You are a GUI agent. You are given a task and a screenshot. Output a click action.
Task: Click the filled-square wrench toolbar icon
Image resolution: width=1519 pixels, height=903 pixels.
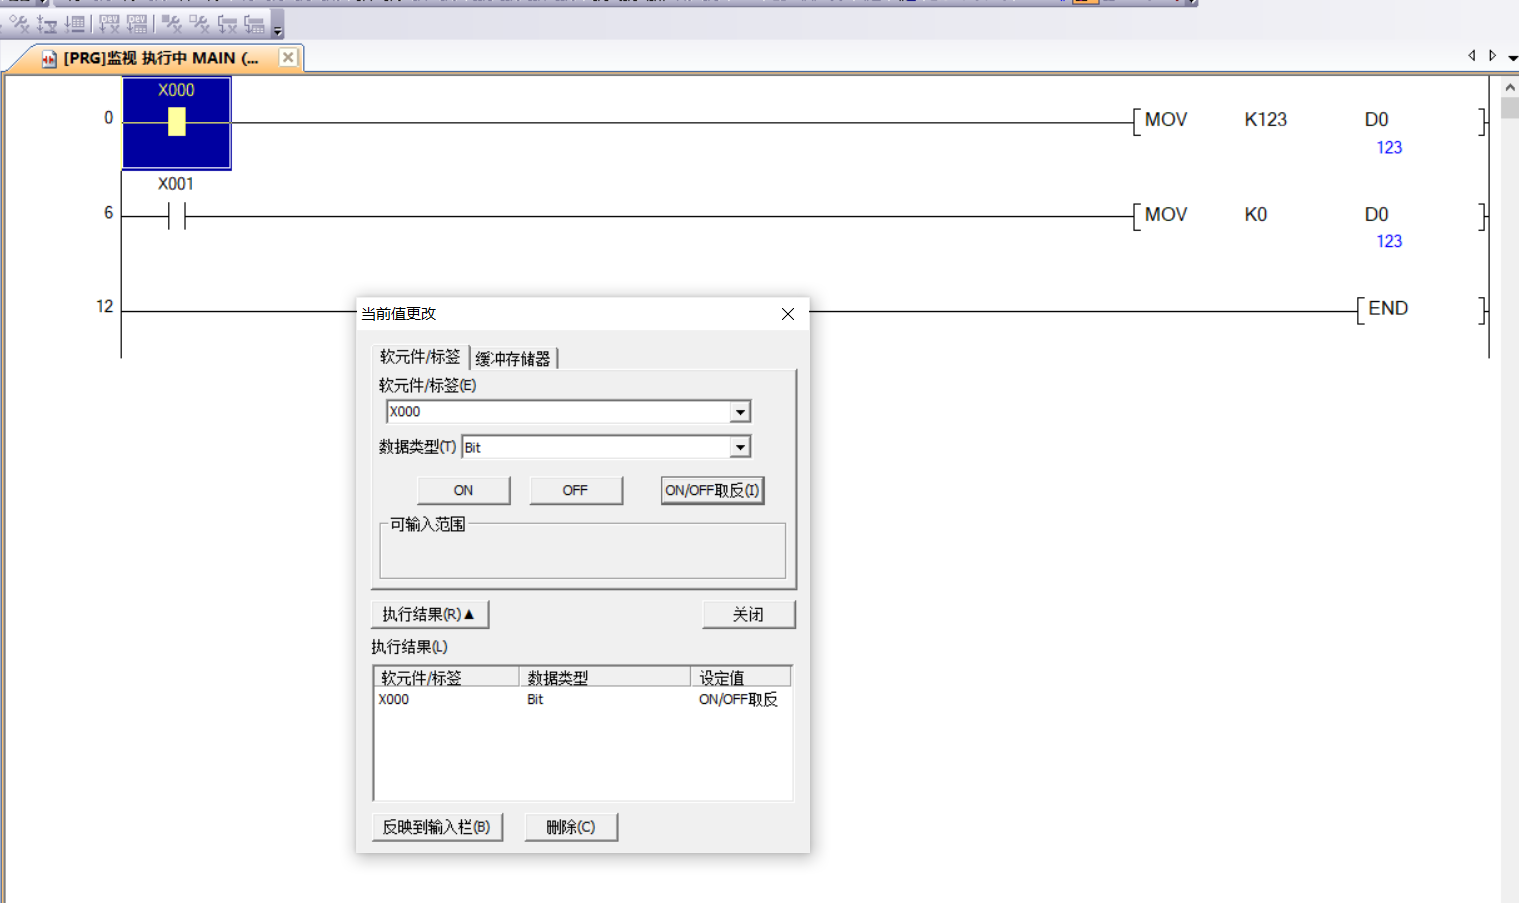click(172, 23)
